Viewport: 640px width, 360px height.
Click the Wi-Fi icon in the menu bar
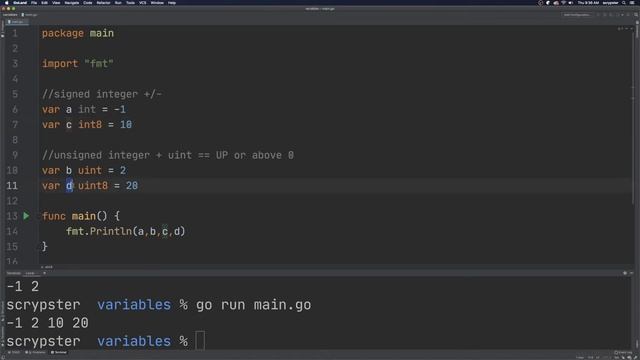point(564,3)
